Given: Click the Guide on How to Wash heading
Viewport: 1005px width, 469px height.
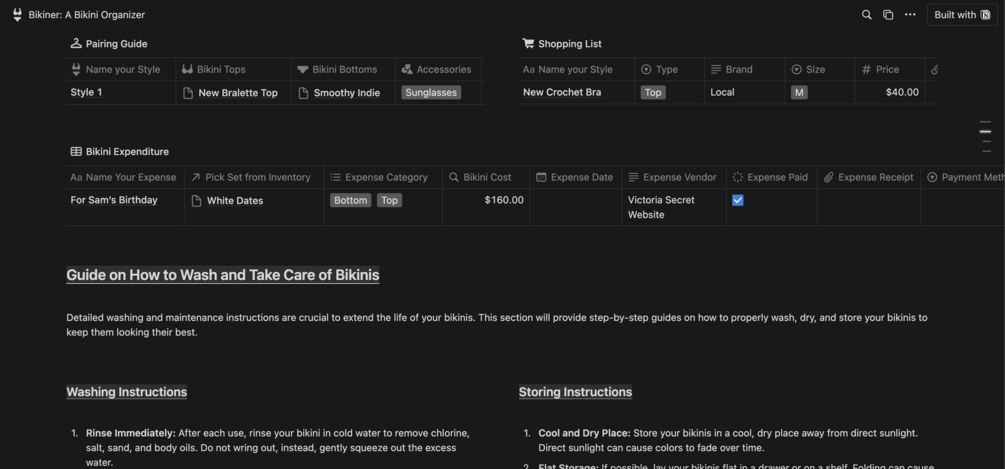Looking at the screenshot, I should click(223, 276).
